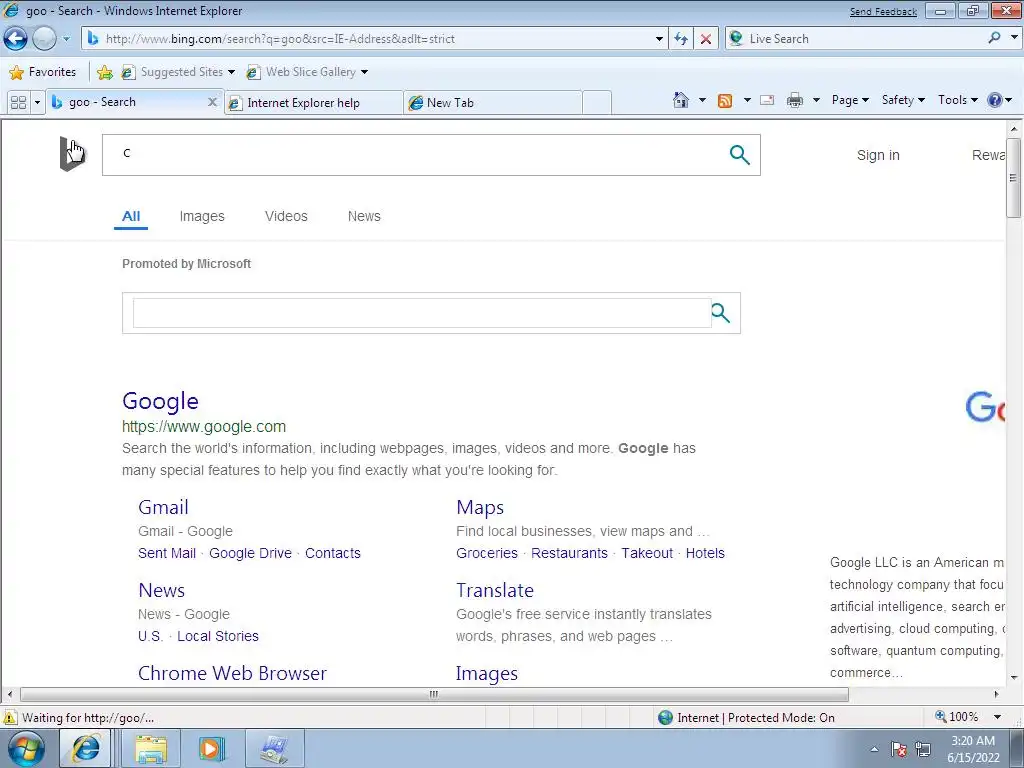This screenshot has height=768, width=1024.
Task: Launch Windows Media Player from taskbar
Action: point(211,749)
